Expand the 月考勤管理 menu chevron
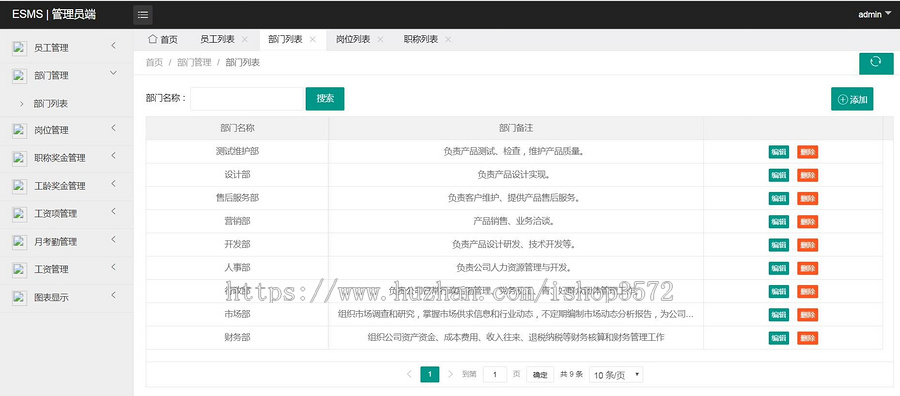 pyautogui.click(x=114, y=239)
